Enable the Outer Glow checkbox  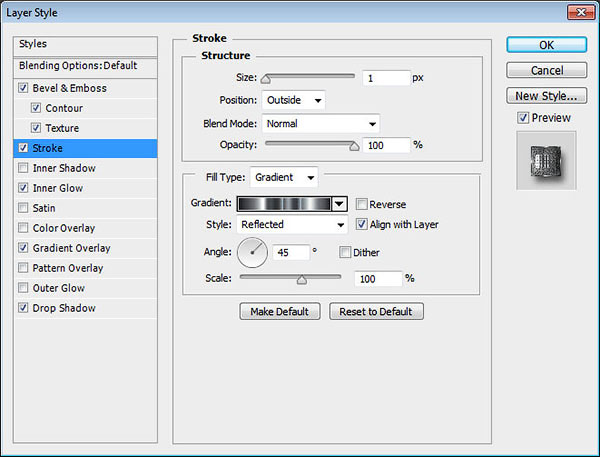click(23, 287)
